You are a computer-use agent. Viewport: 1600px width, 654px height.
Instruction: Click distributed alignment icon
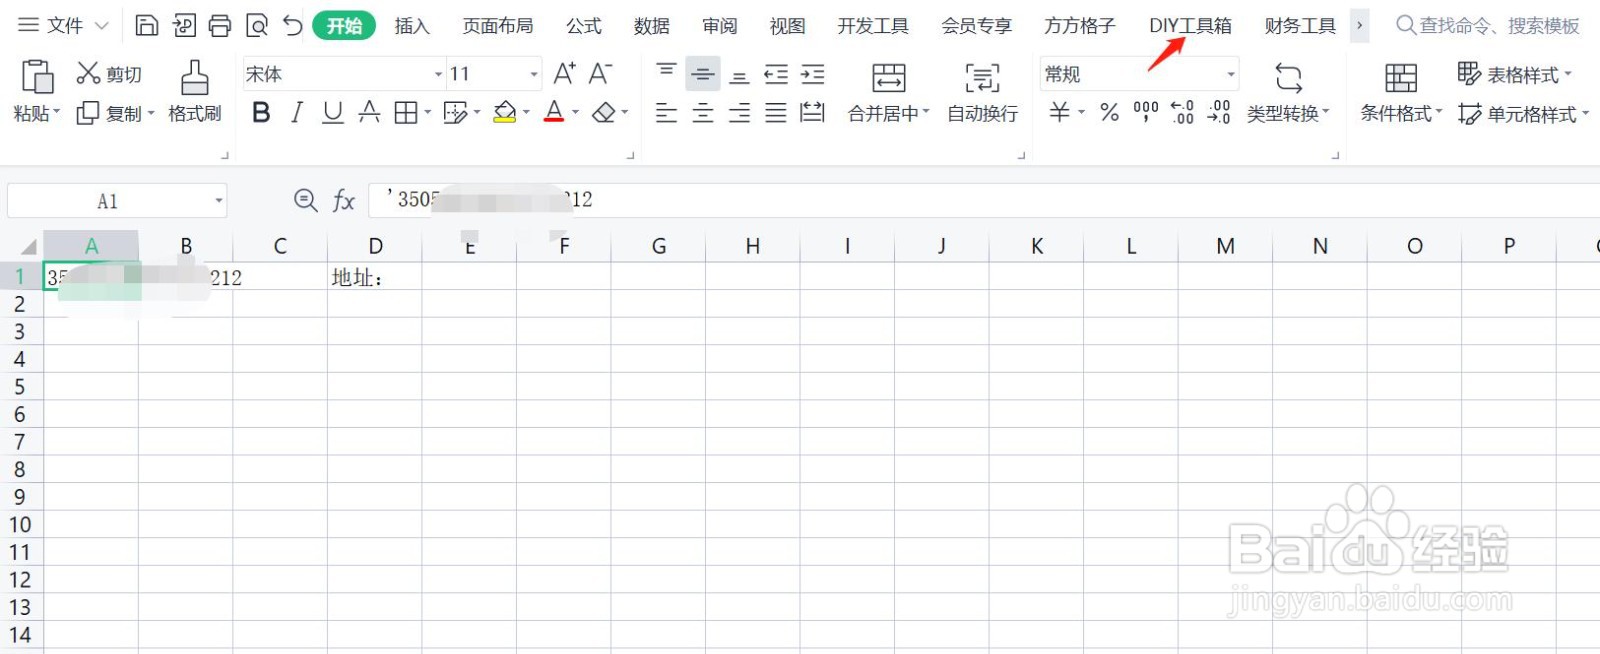point(813,113)
